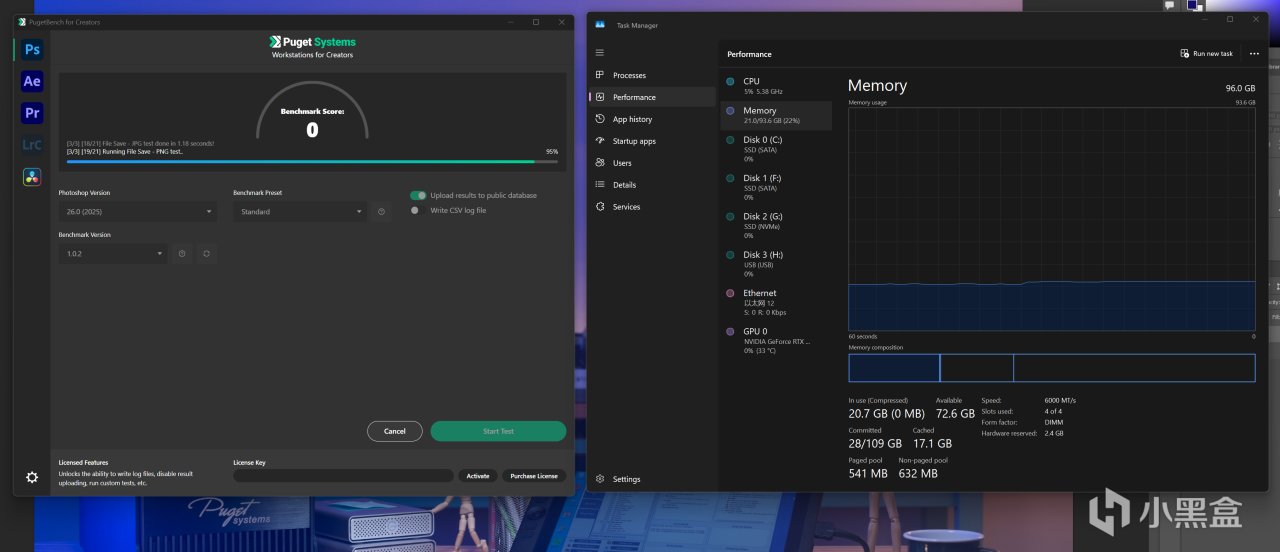Viewport: 1280px width, 552px height.
Task: Click the Cached value 17.1 GB
Action: [x=932, y=443]
